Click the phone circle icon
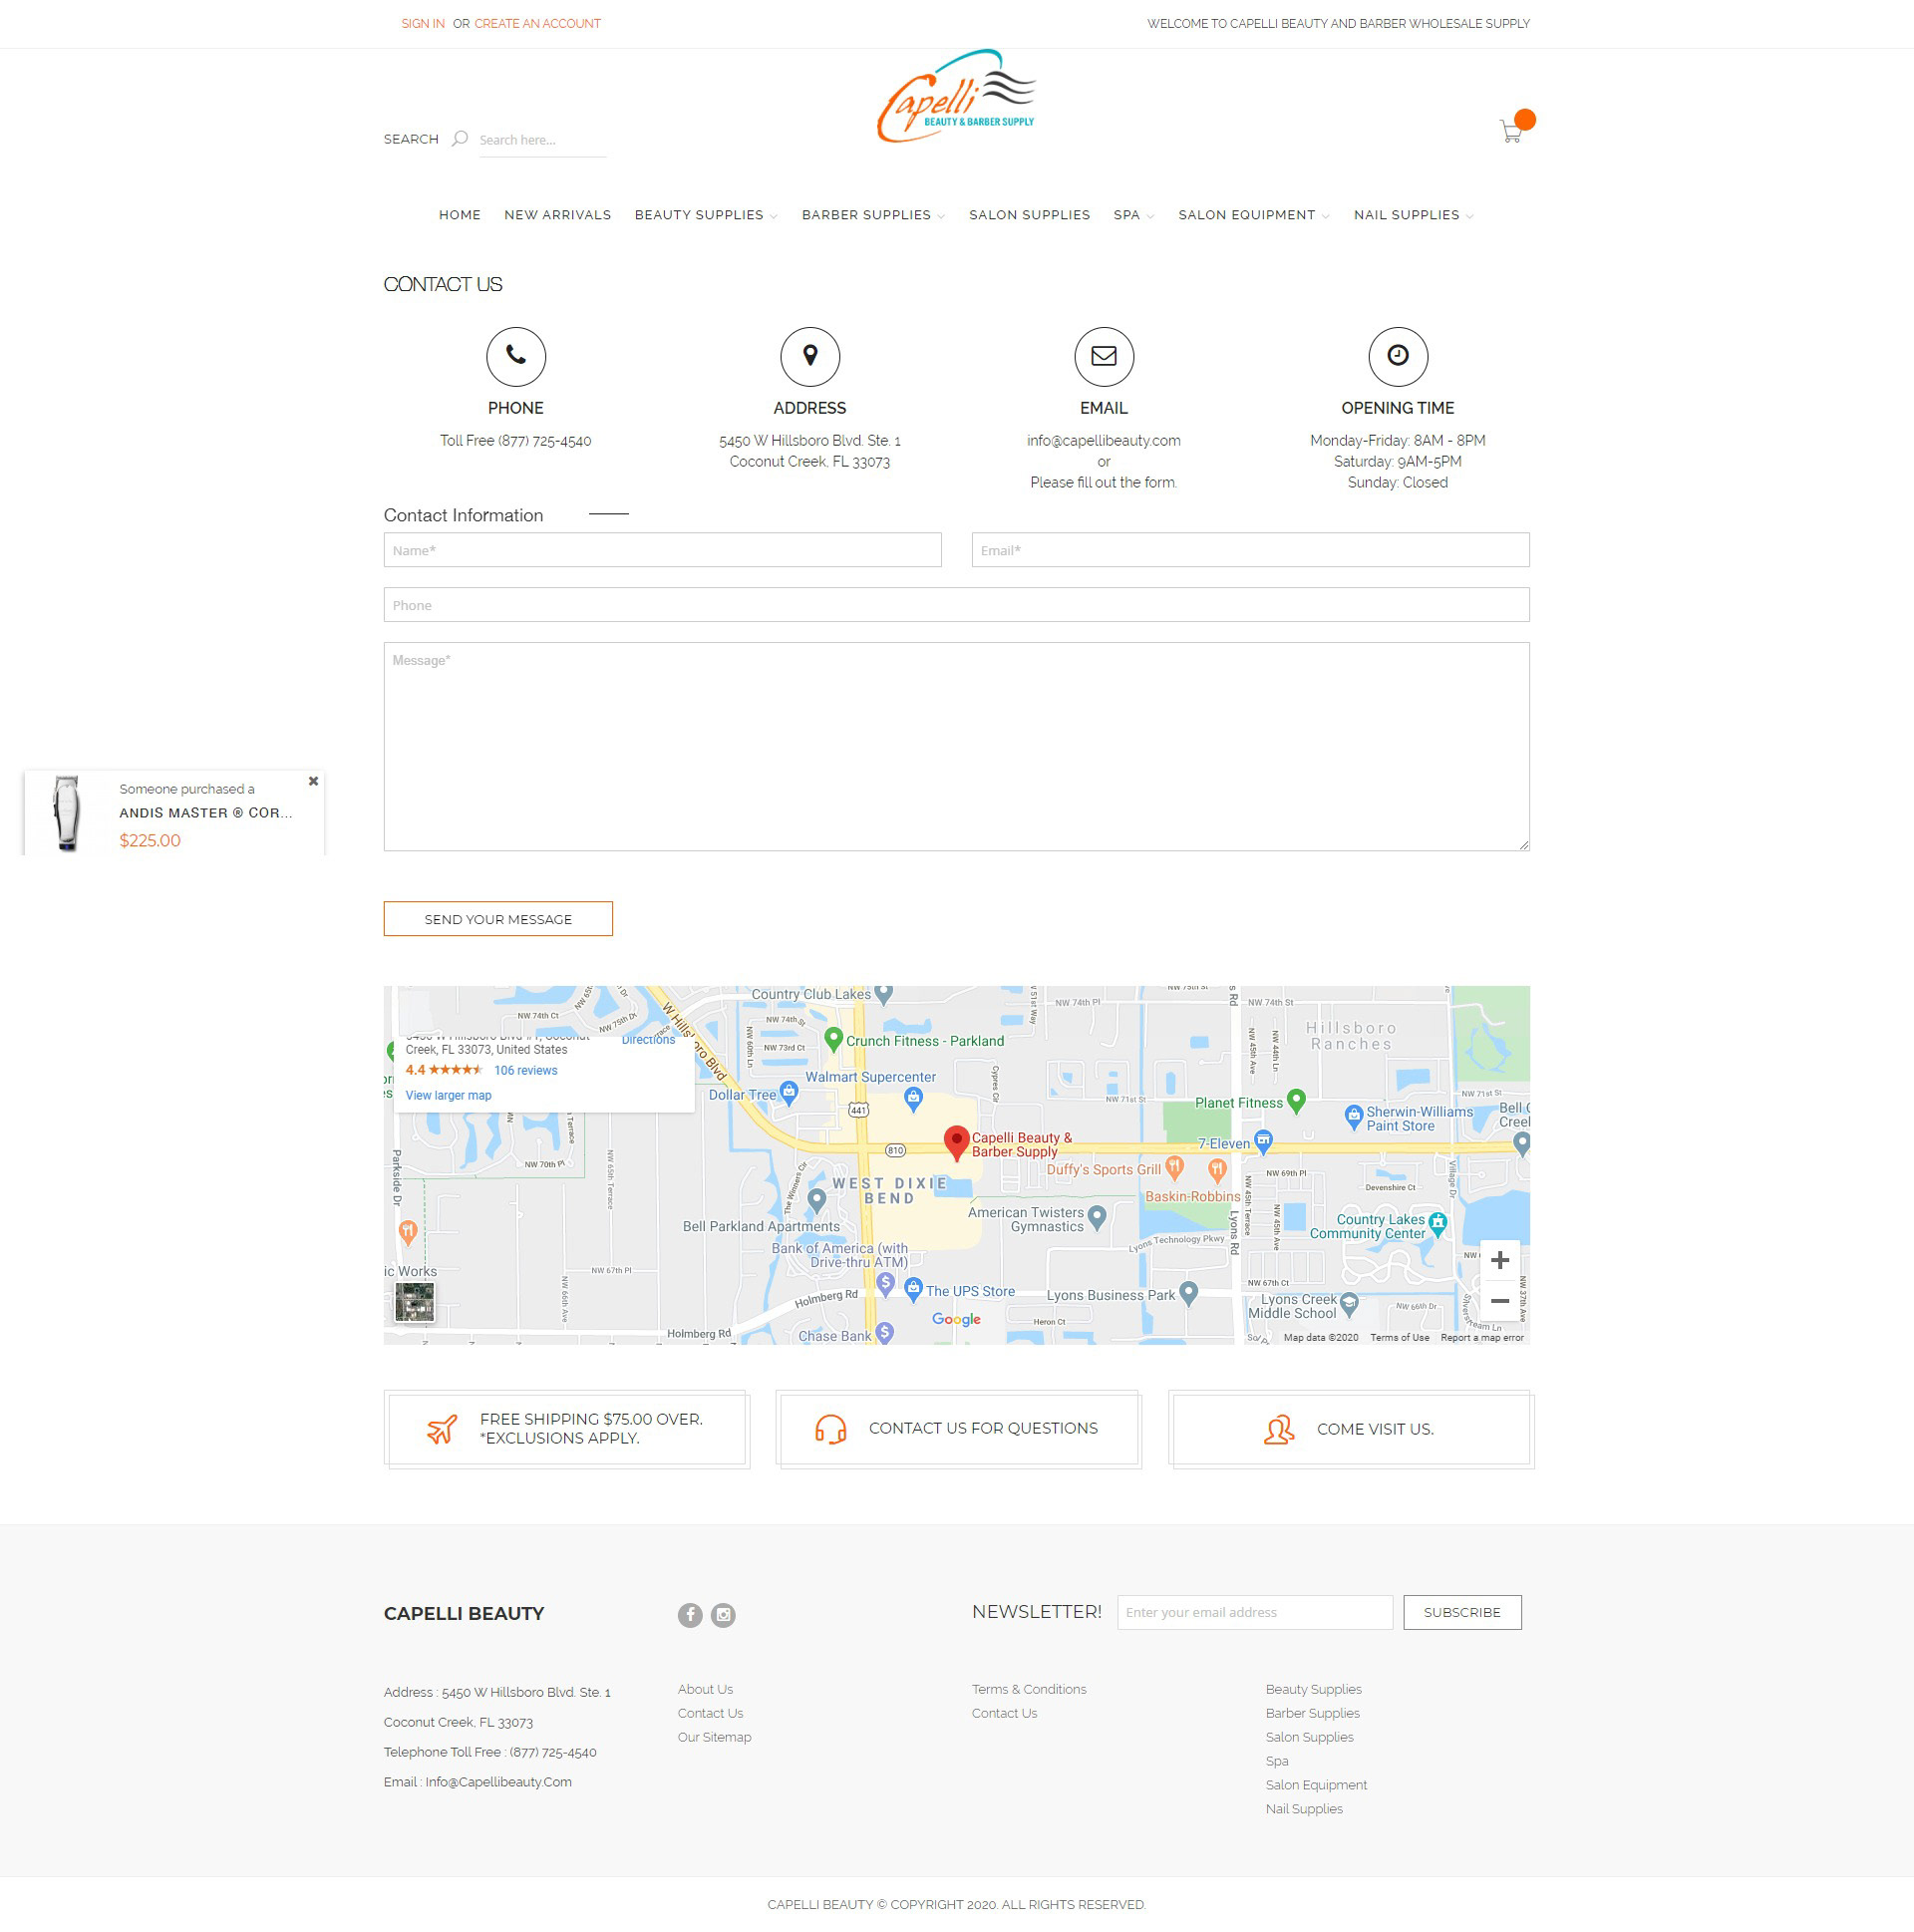Image resolution: width=1914 pixels, height=1932 pixels. click(515, 356)
